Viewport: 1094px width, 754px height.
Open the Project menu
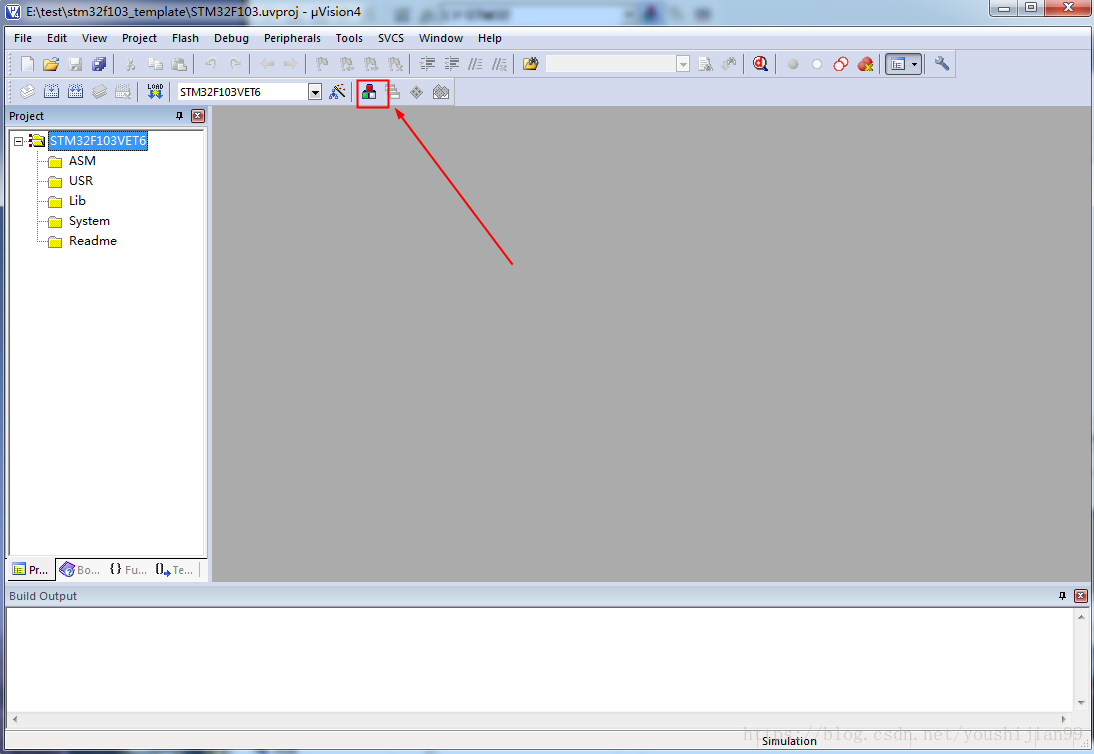[140, 38]
